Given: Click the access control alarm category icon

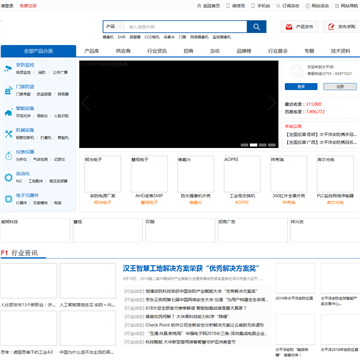Looking at the screenshot, I should pyautogui.click(x=8, y=90).
